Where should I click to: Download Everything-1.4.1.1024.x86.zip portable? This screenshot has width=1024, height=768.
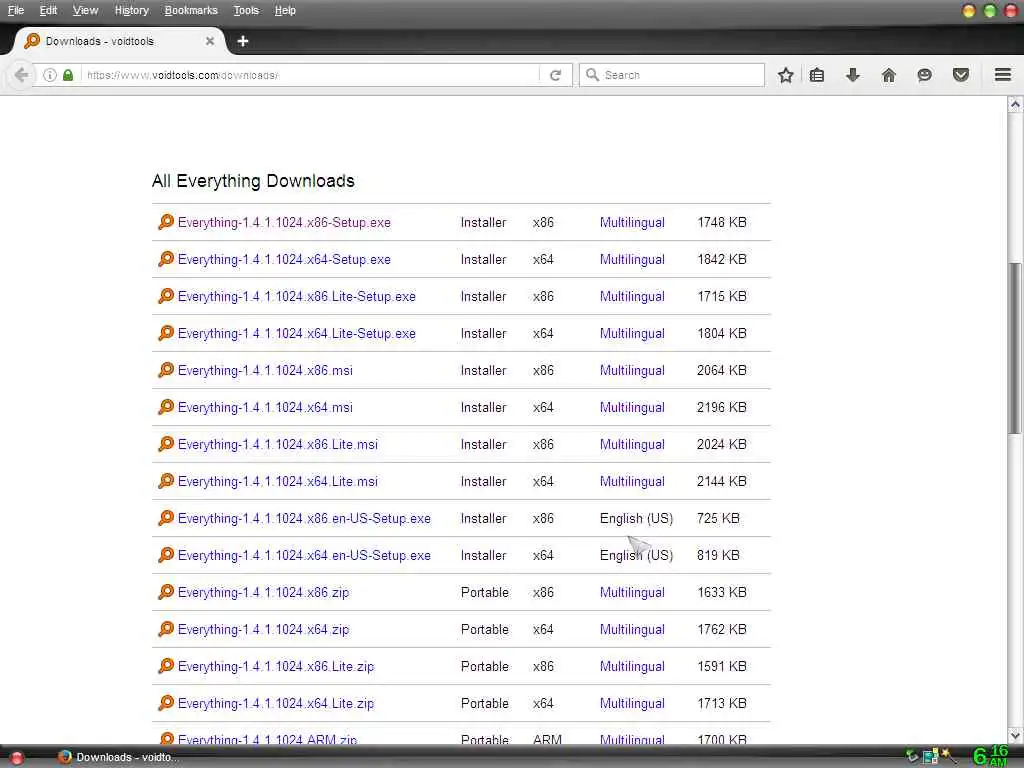tap(263, 593)
